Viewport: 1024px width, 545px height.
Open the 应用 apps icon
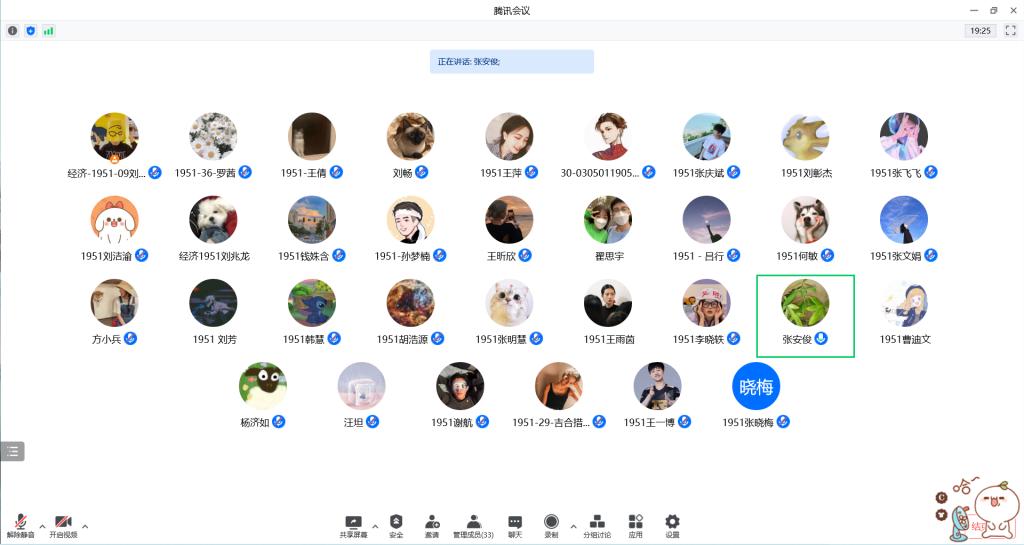pos(635,524)
